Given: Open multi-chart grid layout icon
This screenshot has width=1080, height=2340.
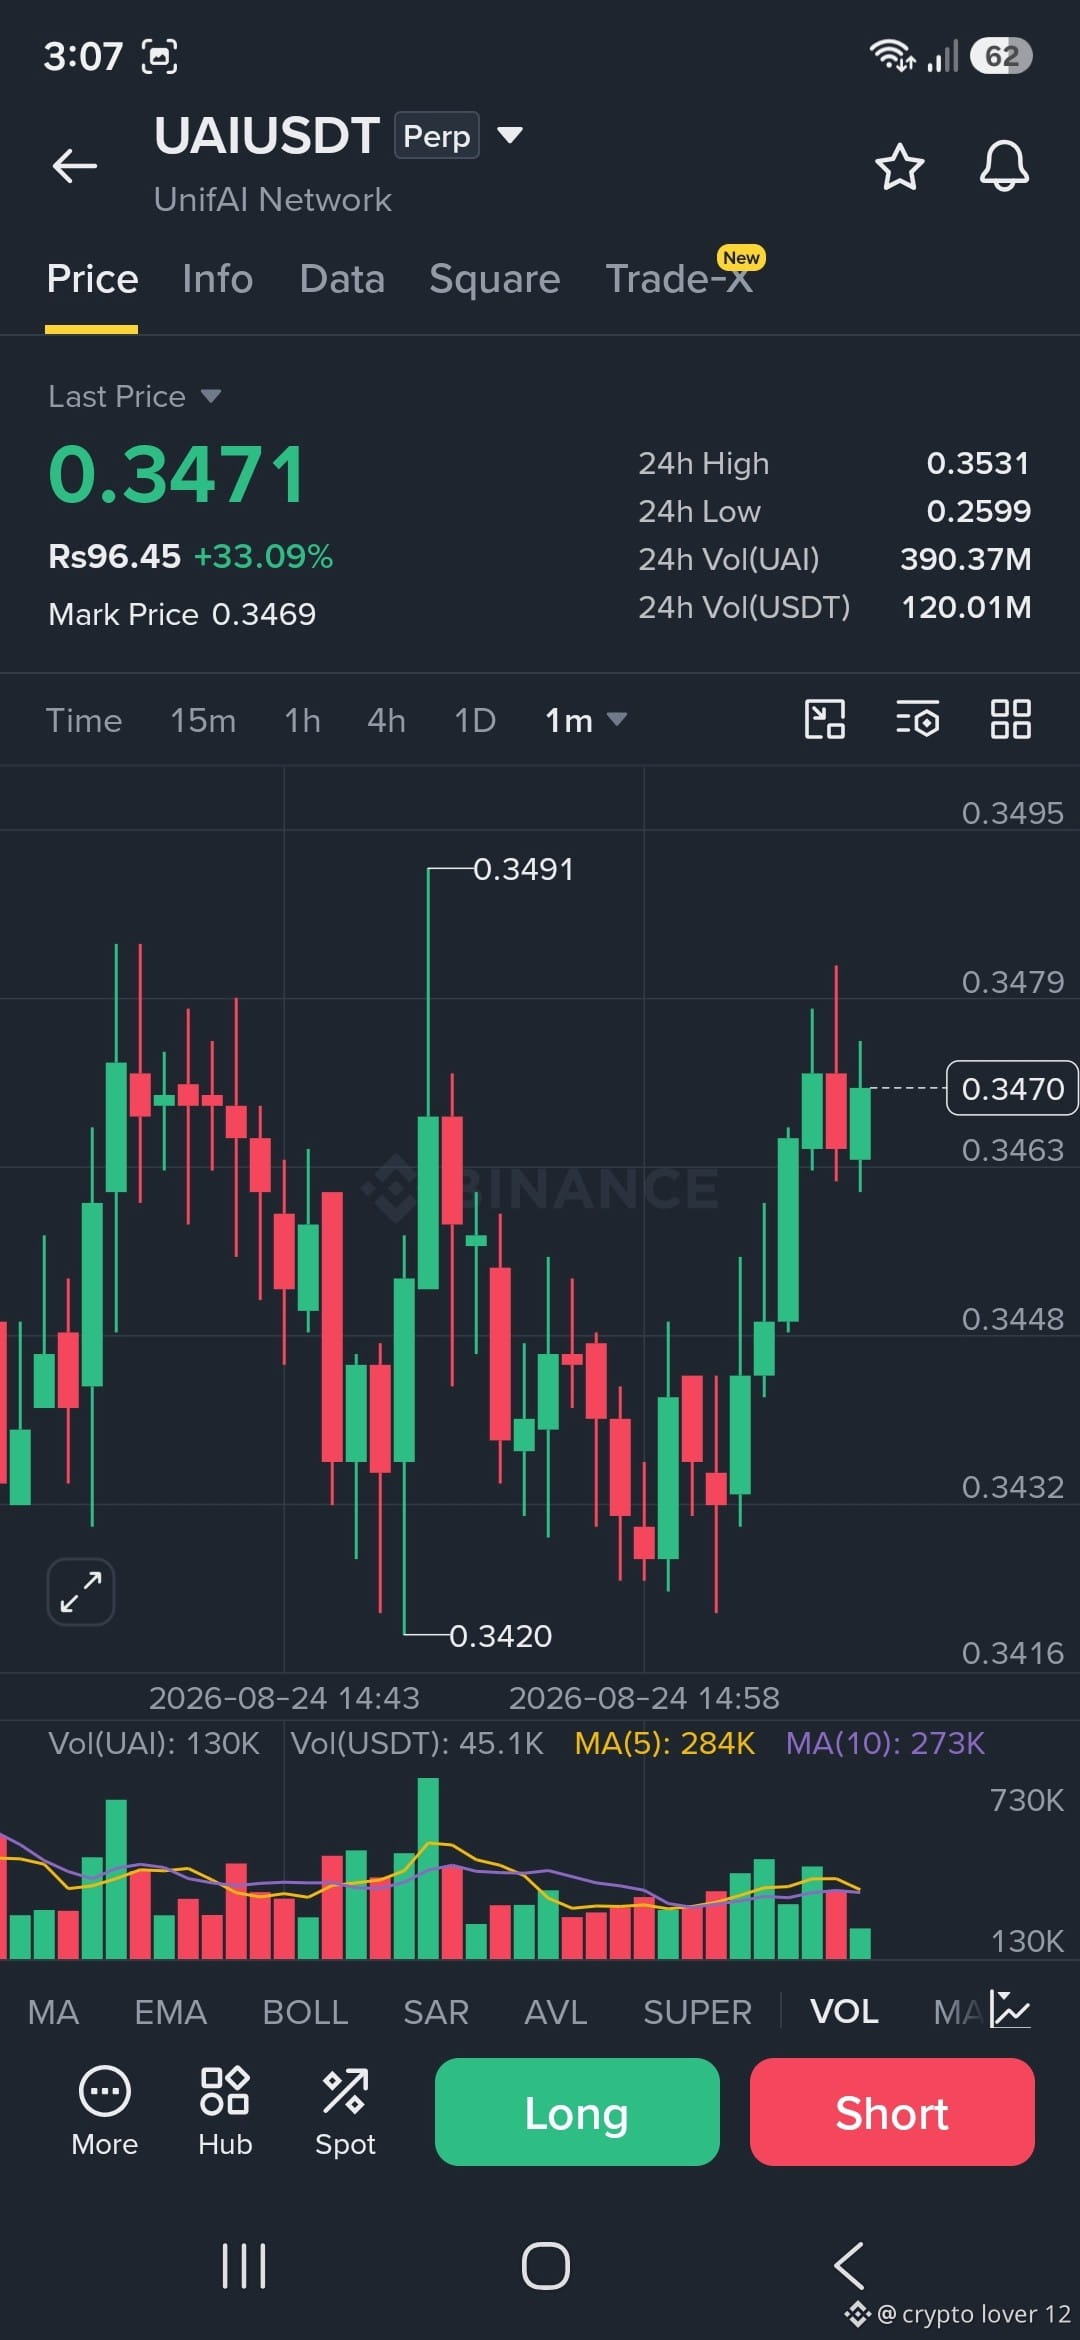Looking at the screenshot, I should click(x=1010, y=719).
